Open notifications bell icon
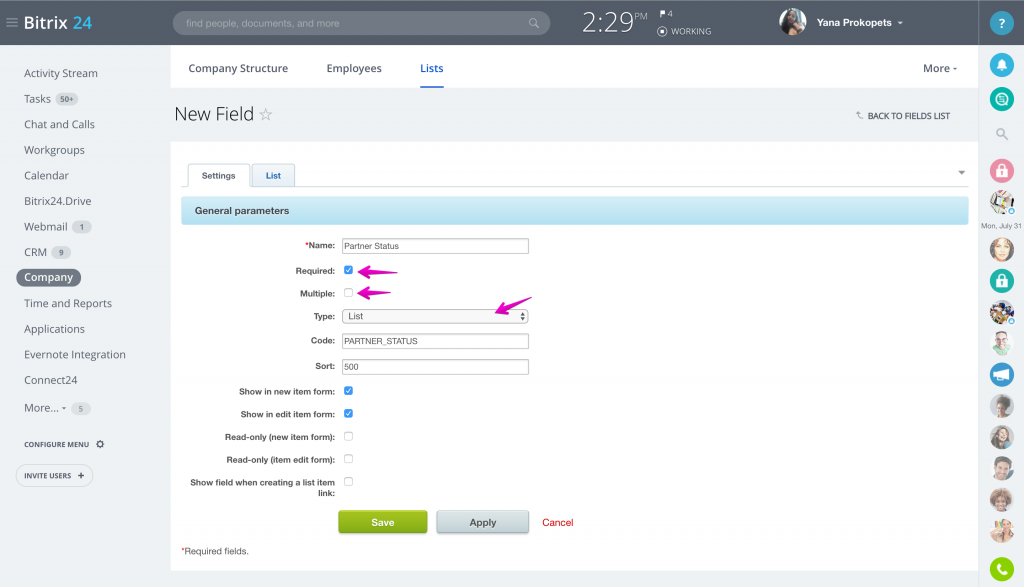Viewport: 1024px width, 587px height. coord(1001,65)
